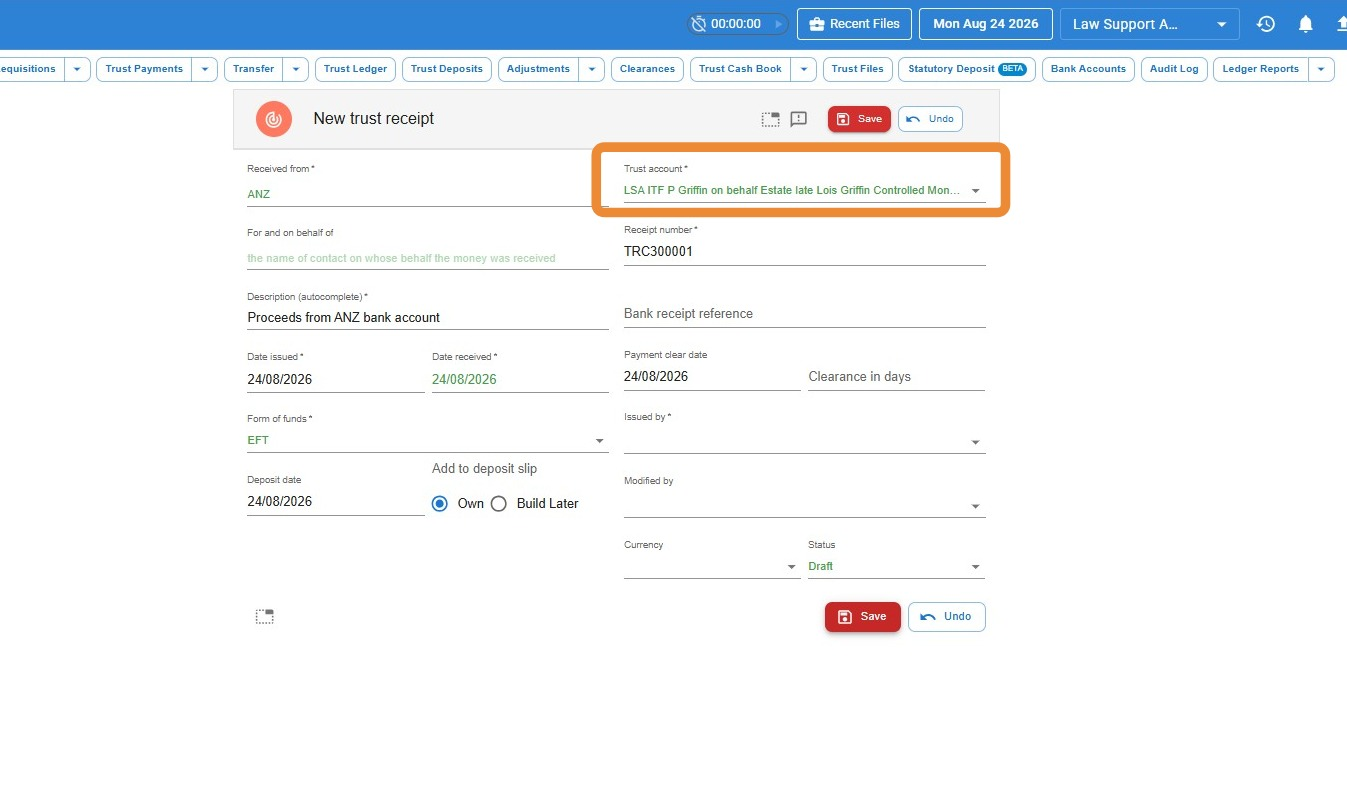This screenshot has width=1347, height=789.
Task: Go to Trust Ledger
Action: click(355, 69)
